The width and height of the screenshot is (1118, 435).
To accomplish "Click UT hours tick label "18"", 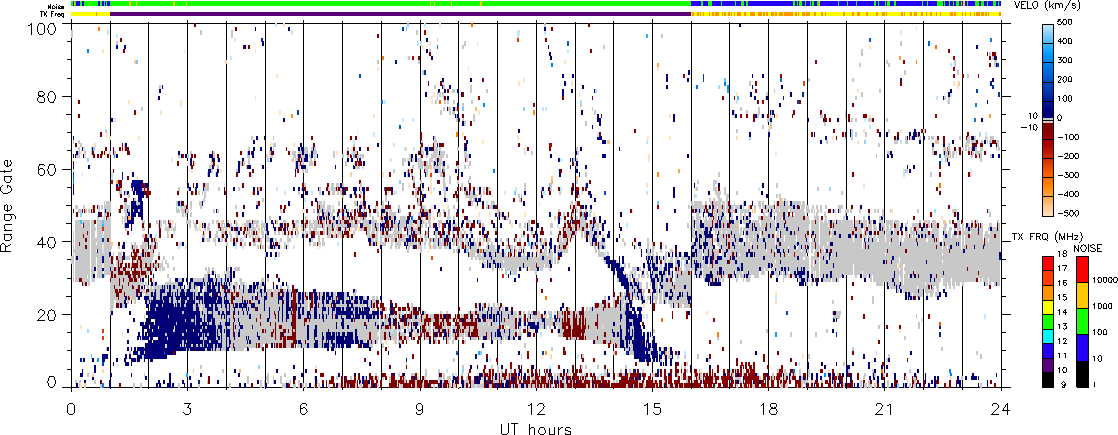I will [769, 409].
